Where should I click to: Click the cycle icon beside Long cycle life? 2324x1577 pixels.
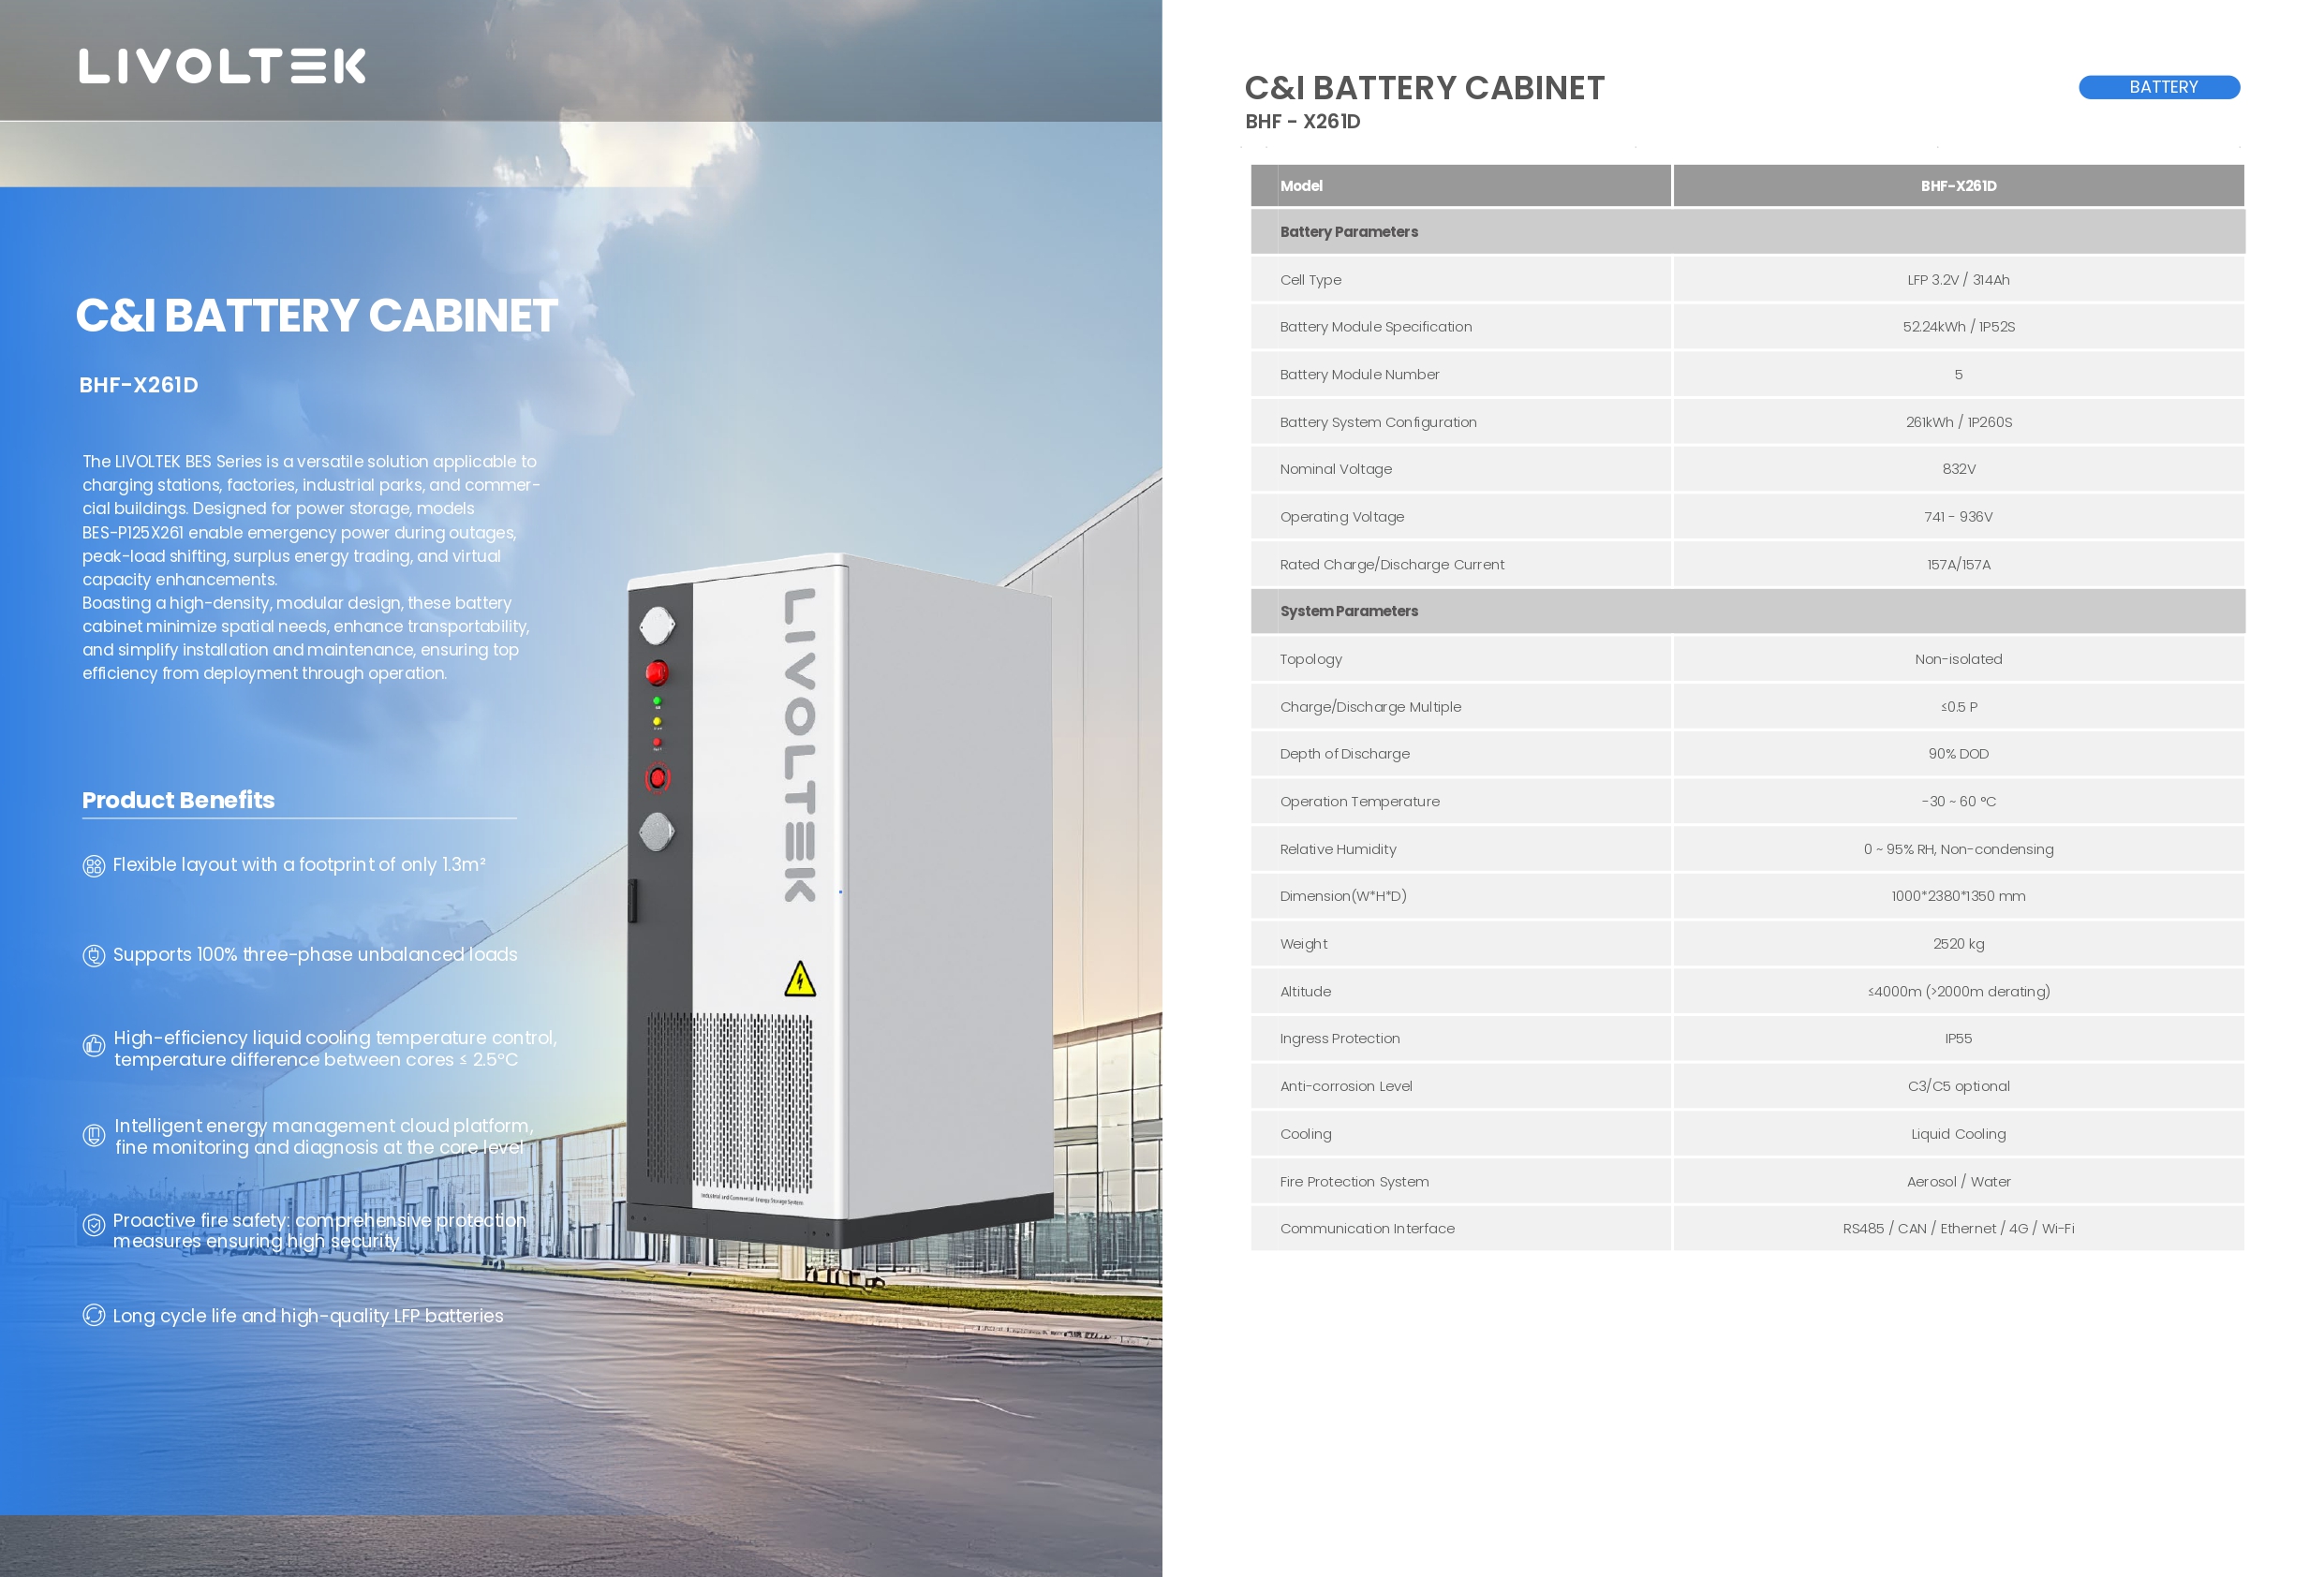tap(93, 1315)
